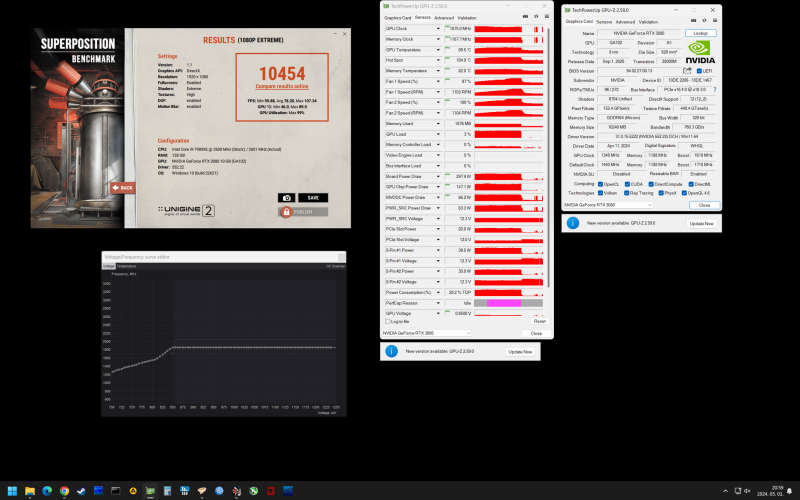Click the refresh icon in GPU-Z Sensors window
Image resolution: width=800 pixels, height=500 pixels.
pos(536,17)
